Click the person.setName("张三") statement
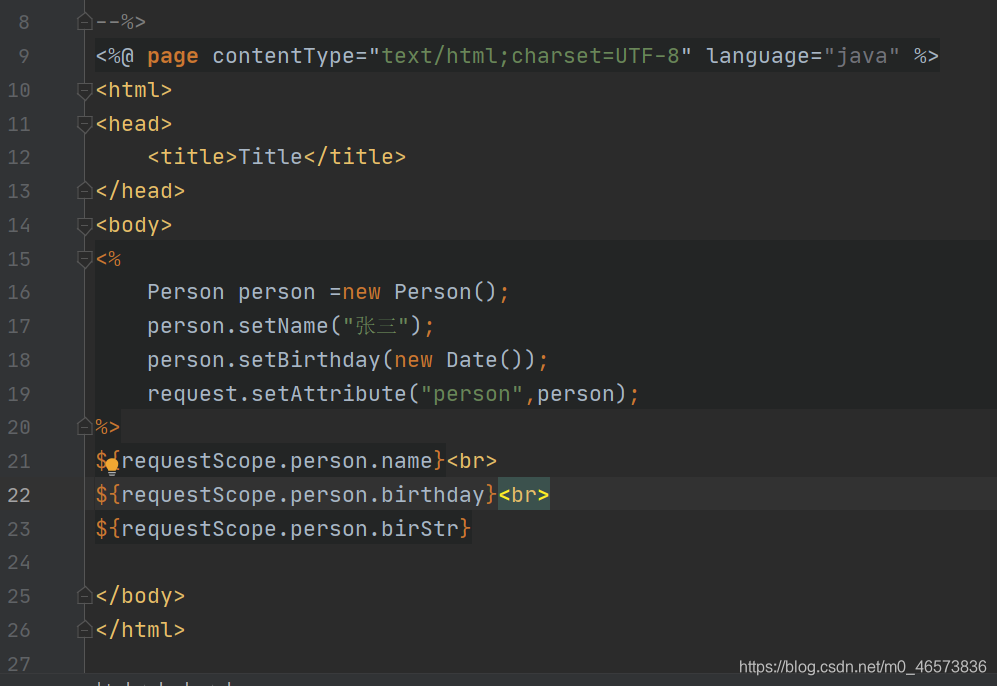The width and height of the screenshot is (997, 686). [291, 326]
